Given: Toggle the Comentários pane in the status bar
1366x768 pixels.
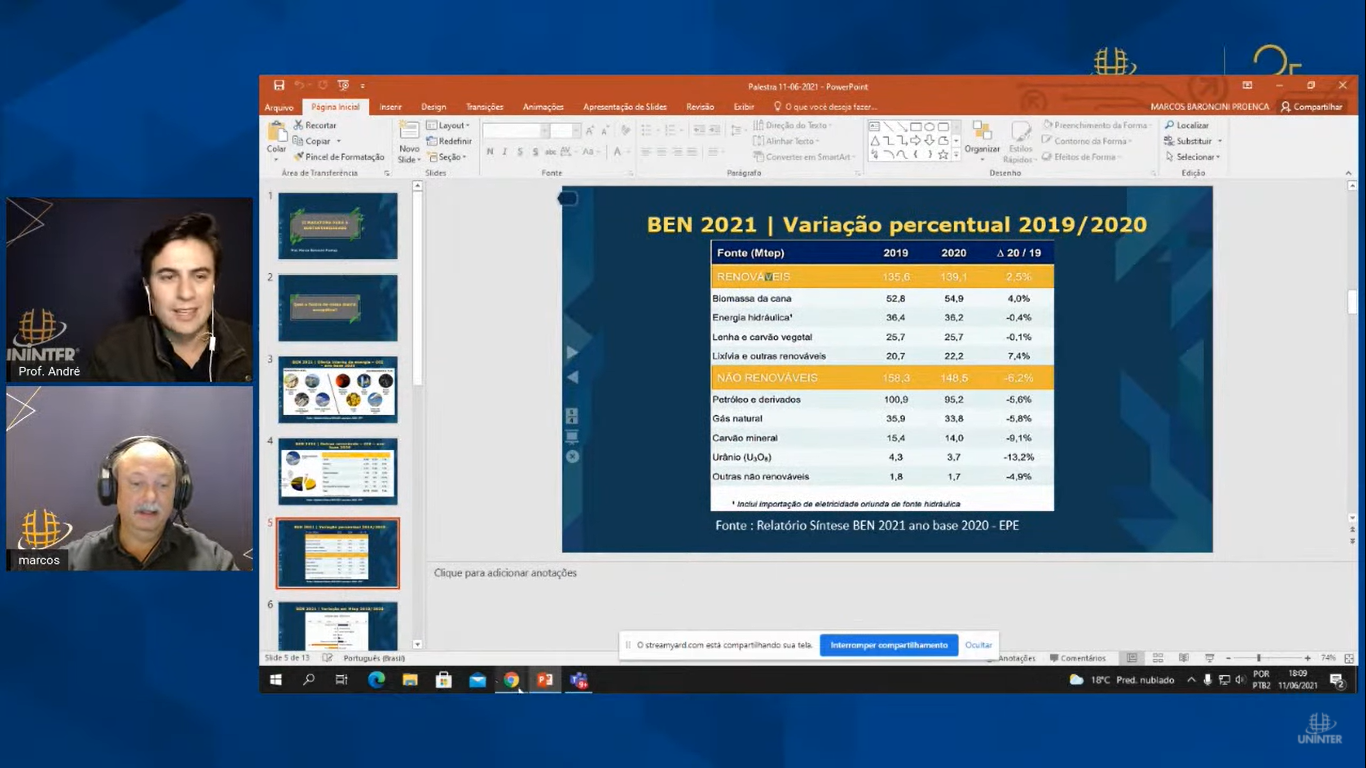Looking at the screenshot, I should click(x=1078, y=658).
